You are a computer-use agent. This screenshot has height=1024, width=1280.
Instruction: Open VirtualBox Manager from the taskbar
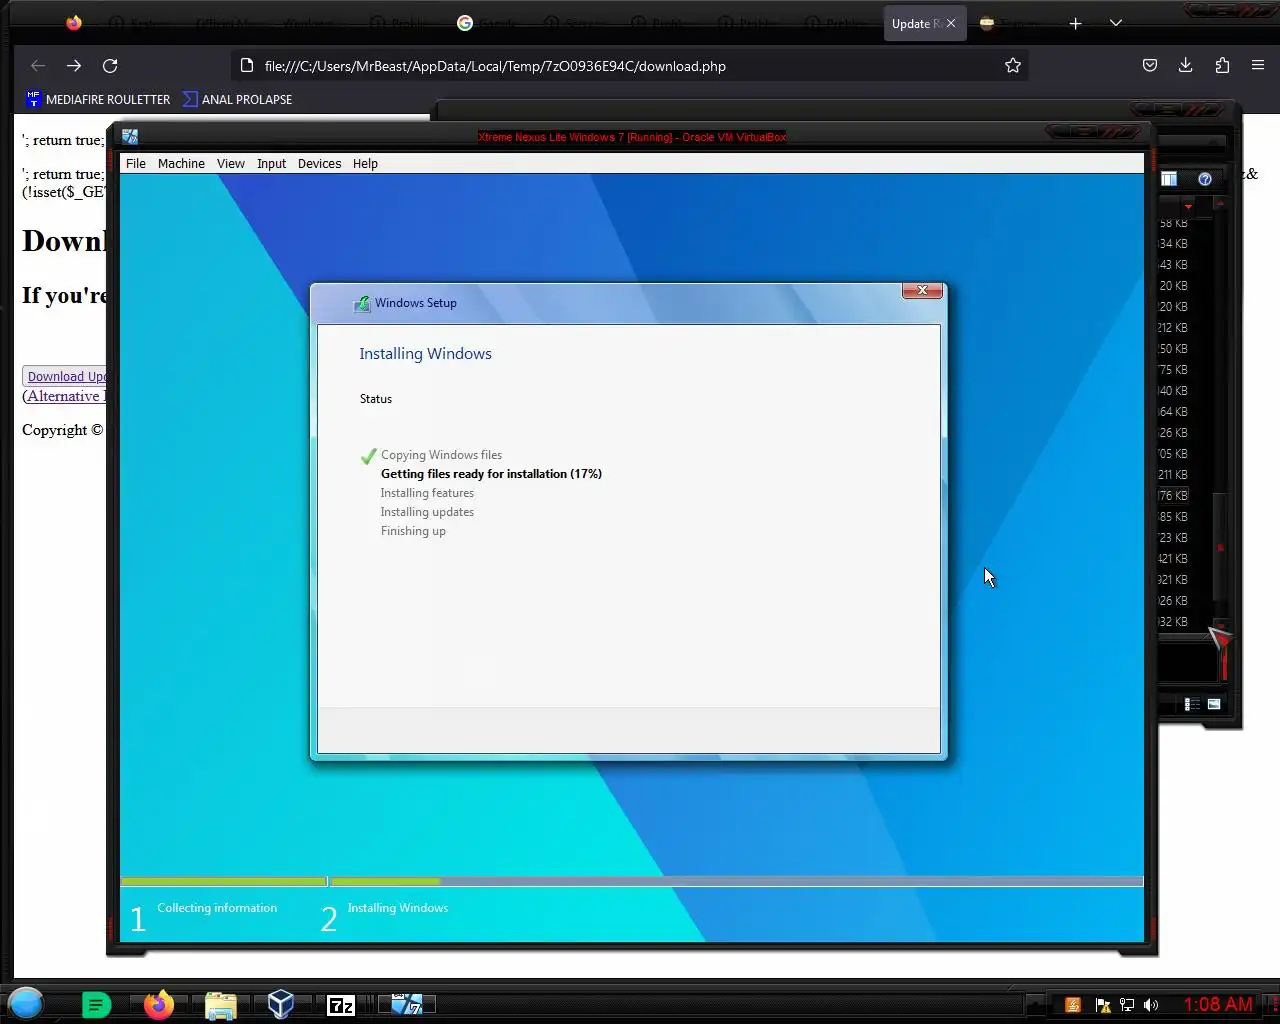(x=281, y=1005)
